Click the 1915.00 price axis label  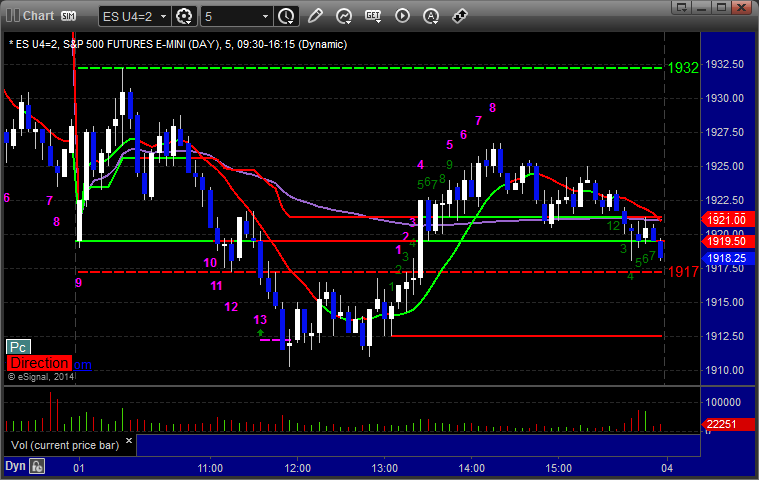click(x=724, y=302)
